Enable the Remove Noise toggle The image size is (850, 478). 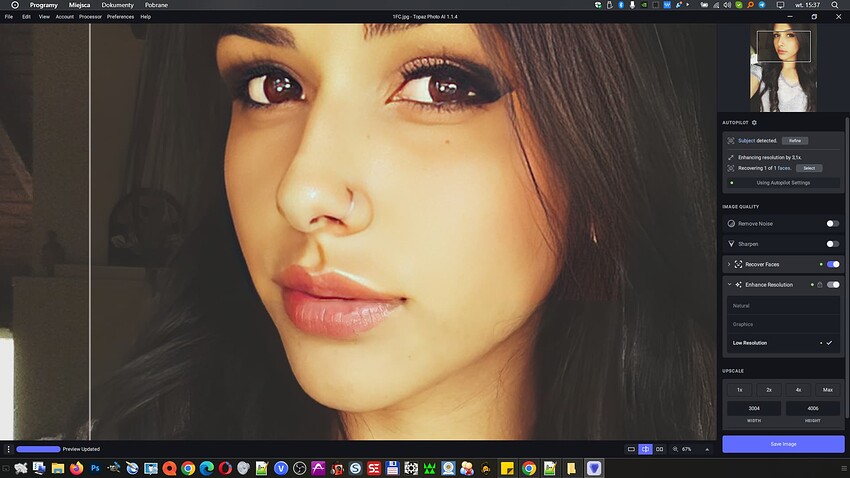click(x=832, y=224)
